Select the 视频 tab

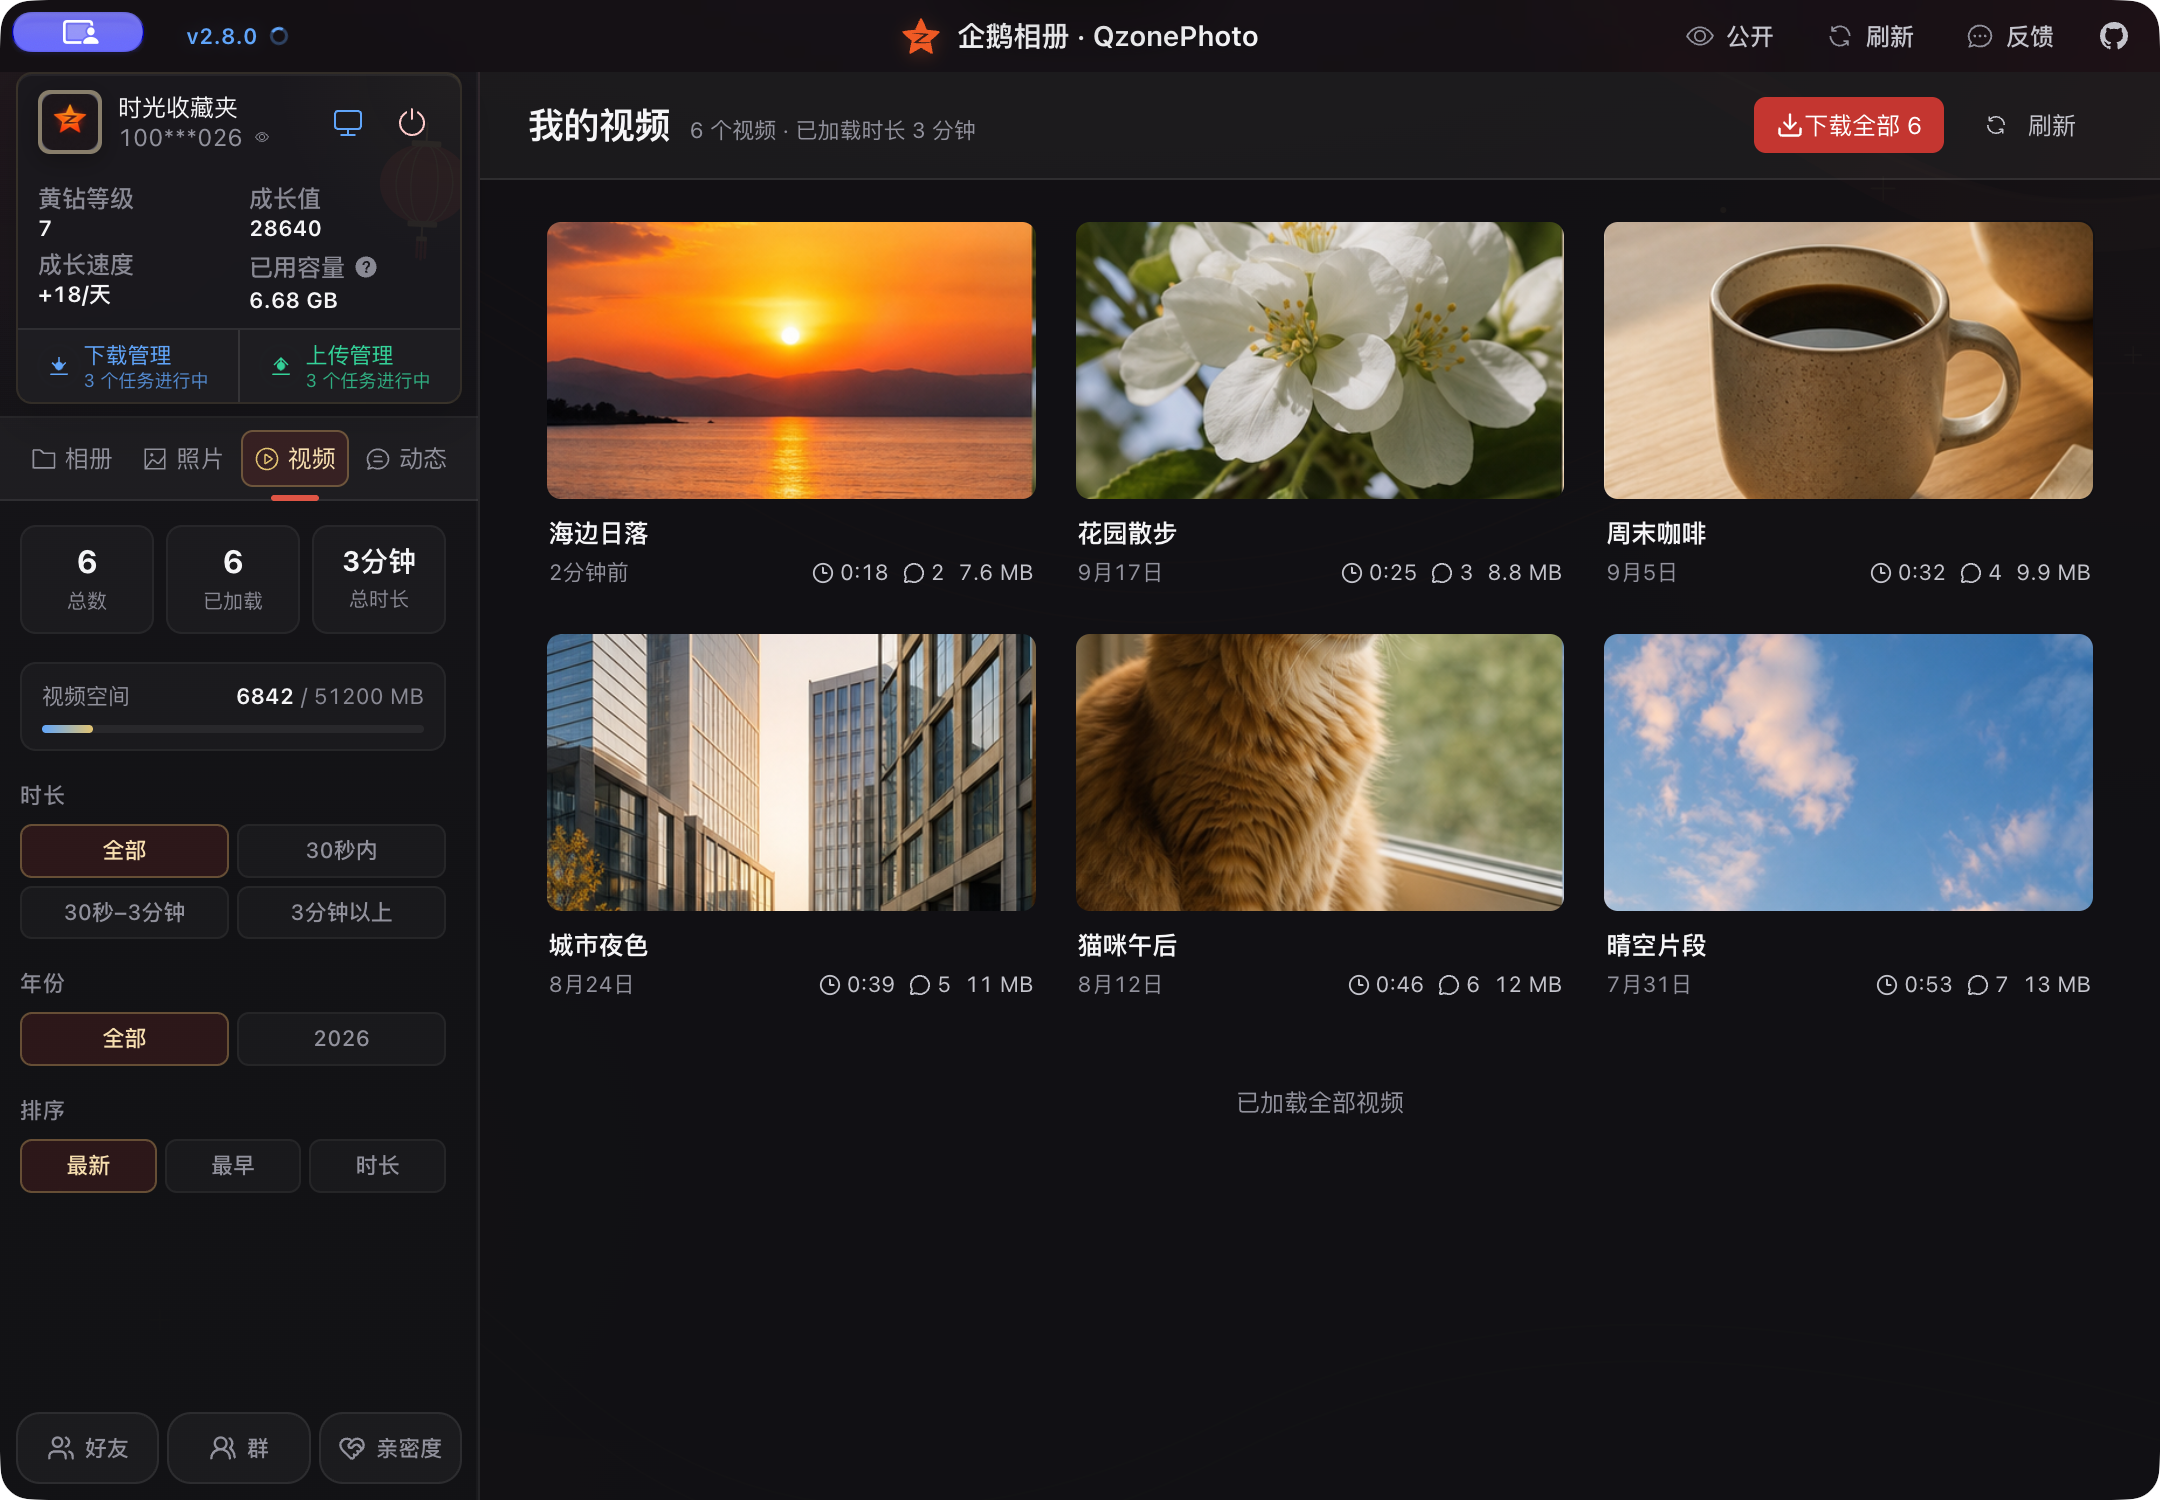(x=295, y=459)
